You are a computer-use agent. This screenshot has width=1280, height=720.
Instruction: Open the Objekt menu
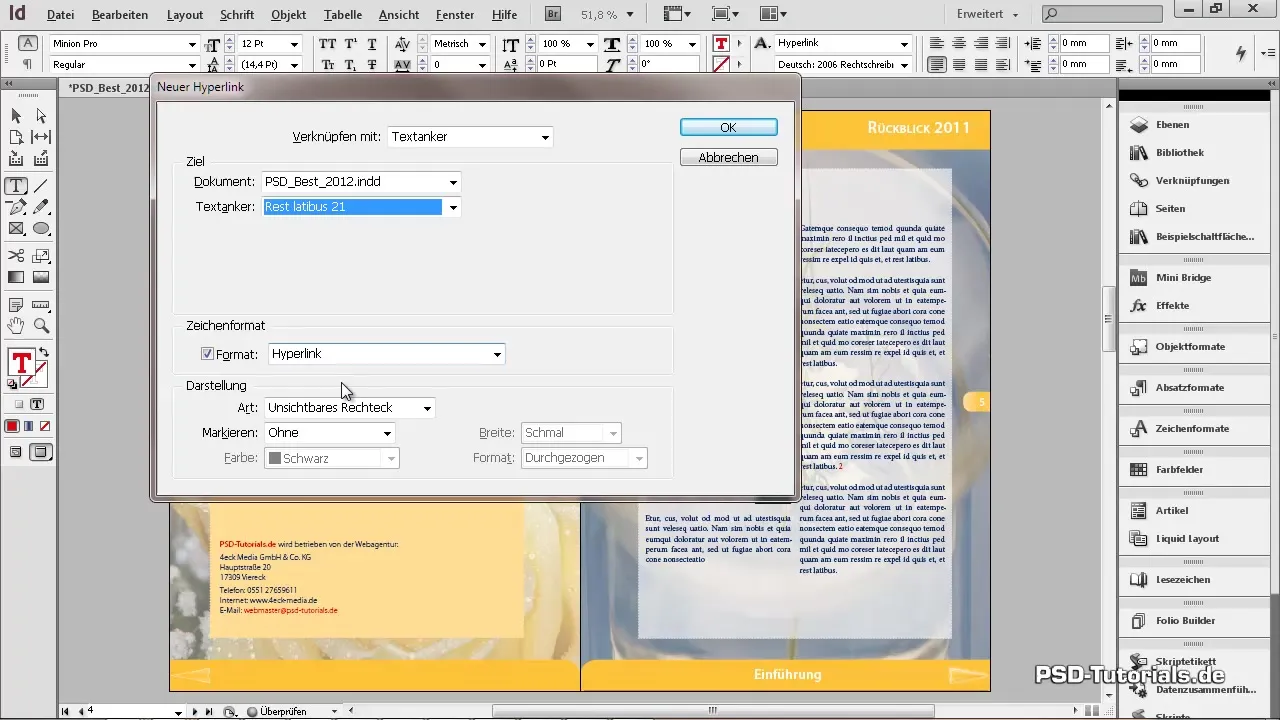click(289, 15)
